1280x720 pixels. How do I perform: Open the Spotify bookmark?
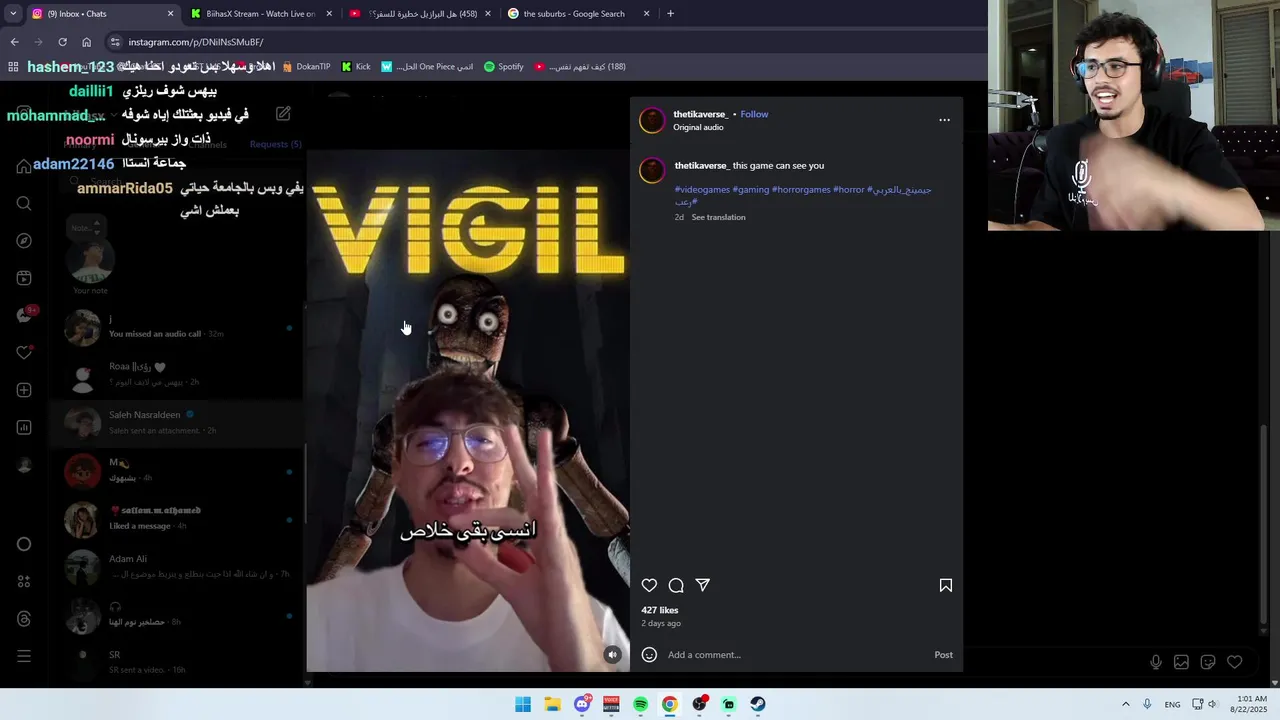[504, 67]
